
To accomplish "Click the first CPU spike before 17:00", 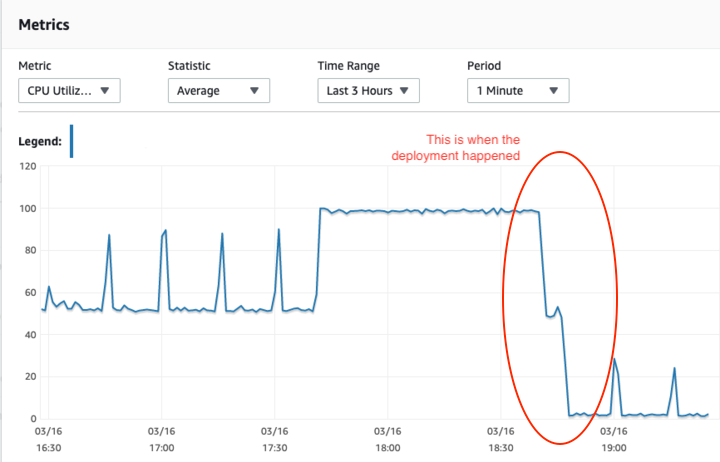I will click(109, 236).
